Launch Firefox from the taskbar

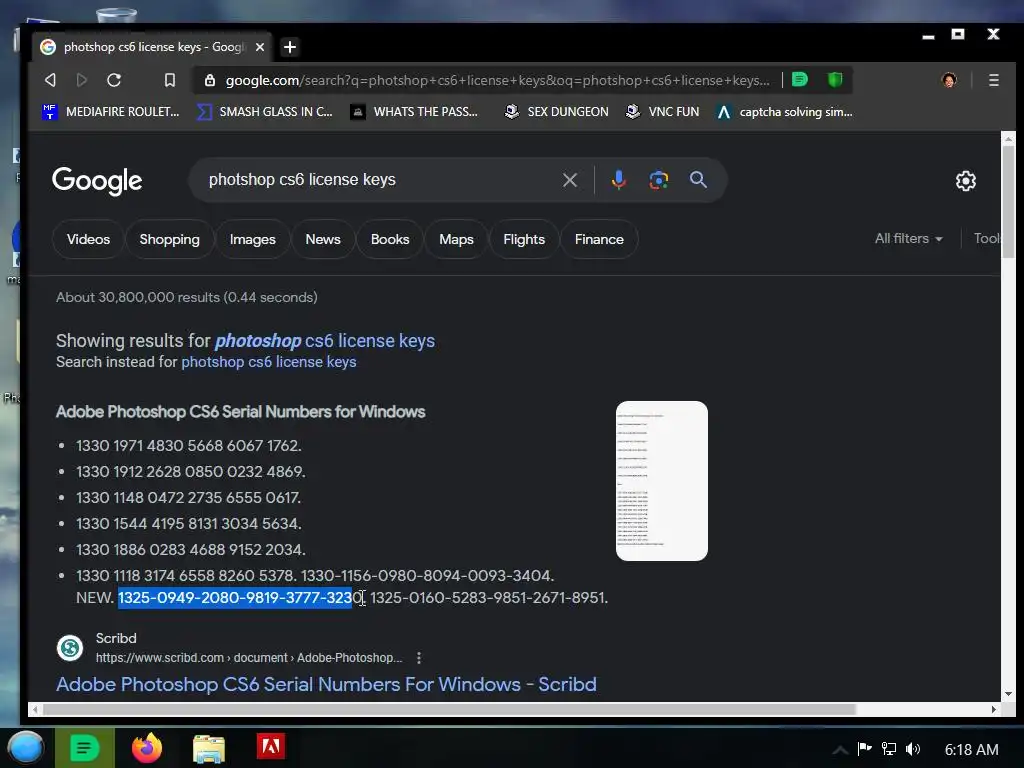(147, 748)
